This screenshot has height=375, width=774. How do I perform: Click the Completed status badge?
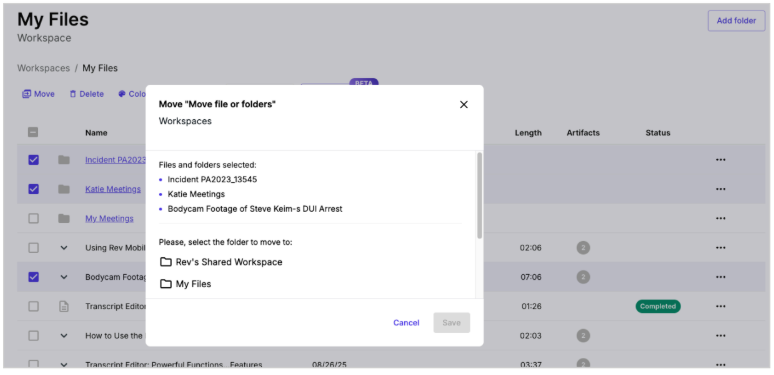(x=658, y=306)
